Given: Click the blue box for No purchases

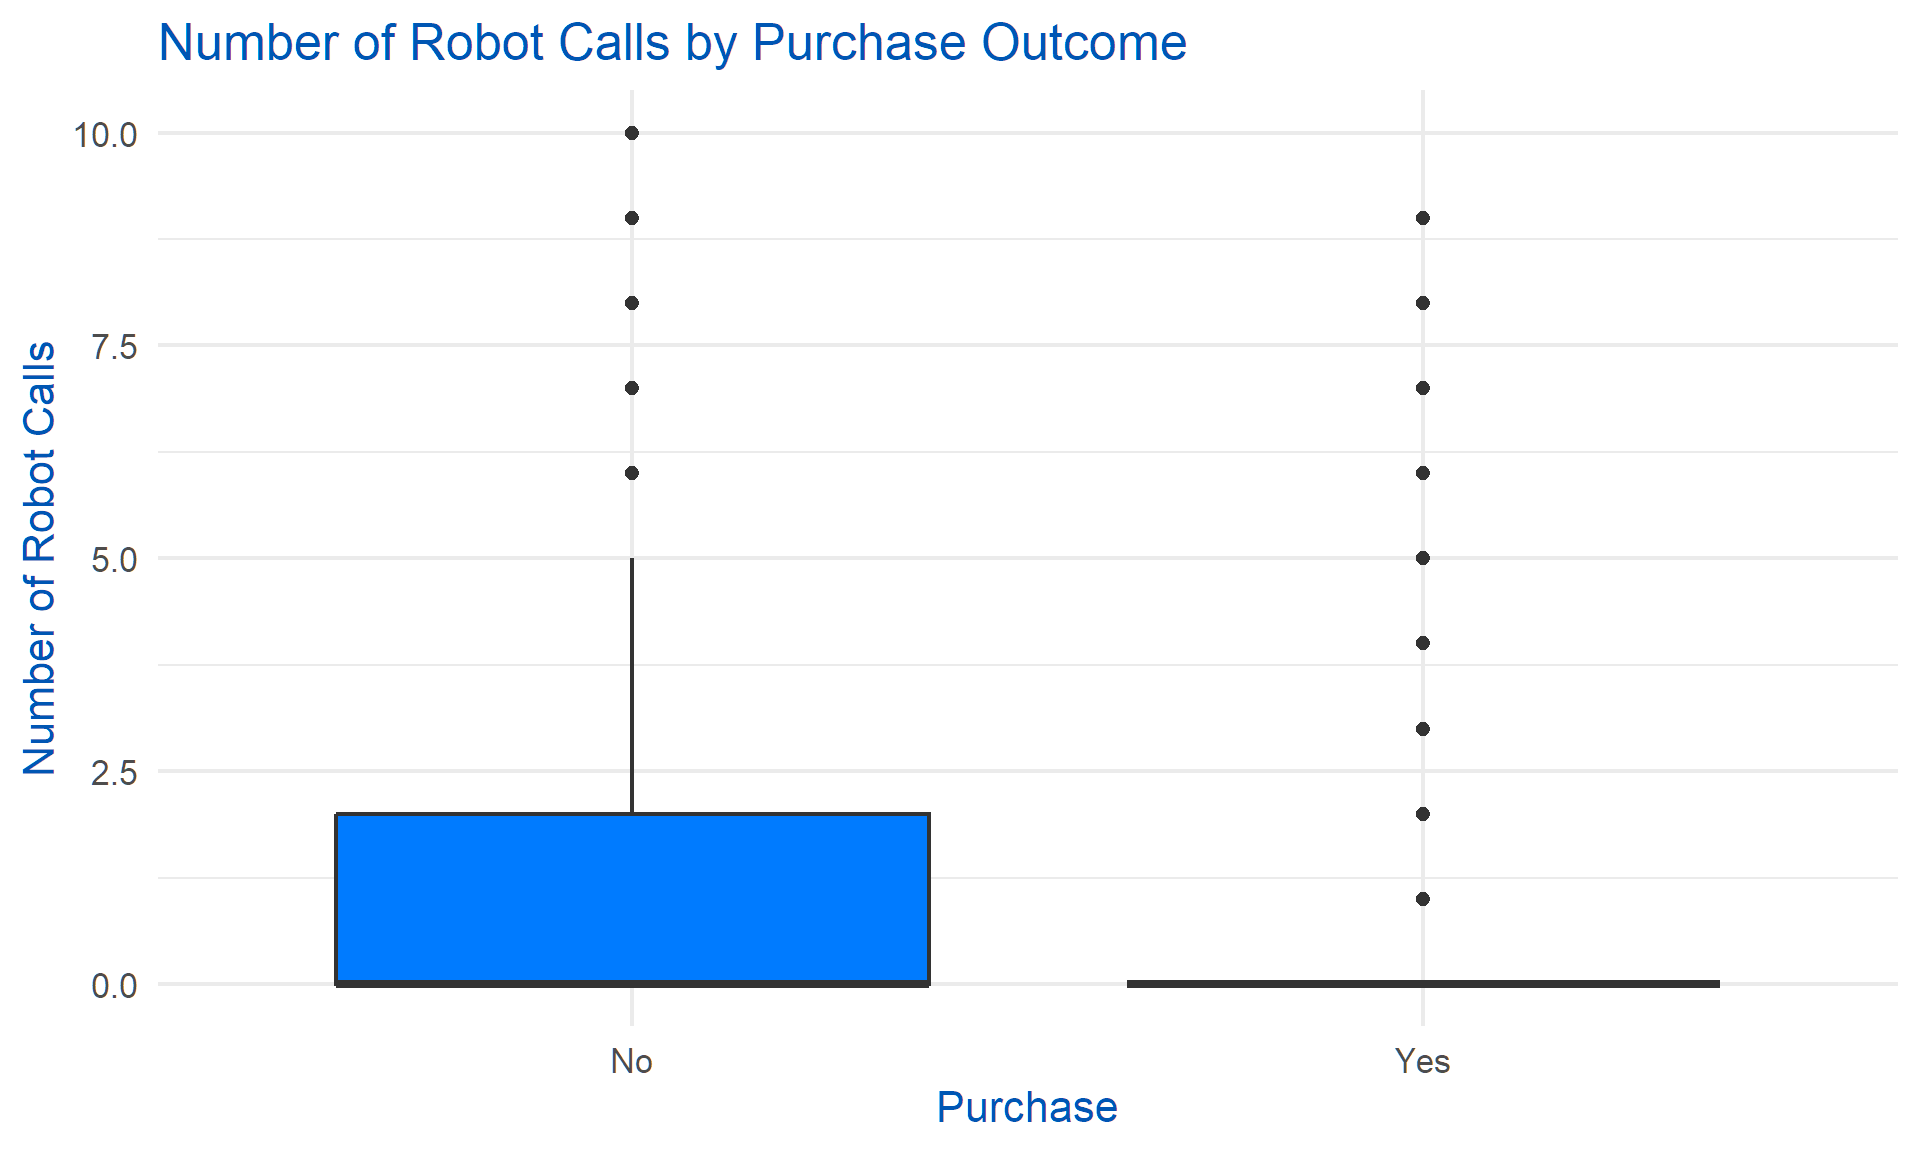Looking at the screenshot, I should coord(632,898).
